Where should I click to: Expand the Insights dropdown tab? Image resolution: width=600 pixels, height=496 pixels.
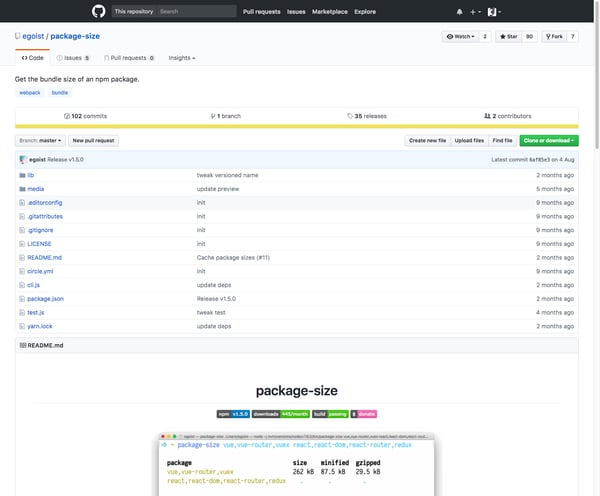coord(182,58)
